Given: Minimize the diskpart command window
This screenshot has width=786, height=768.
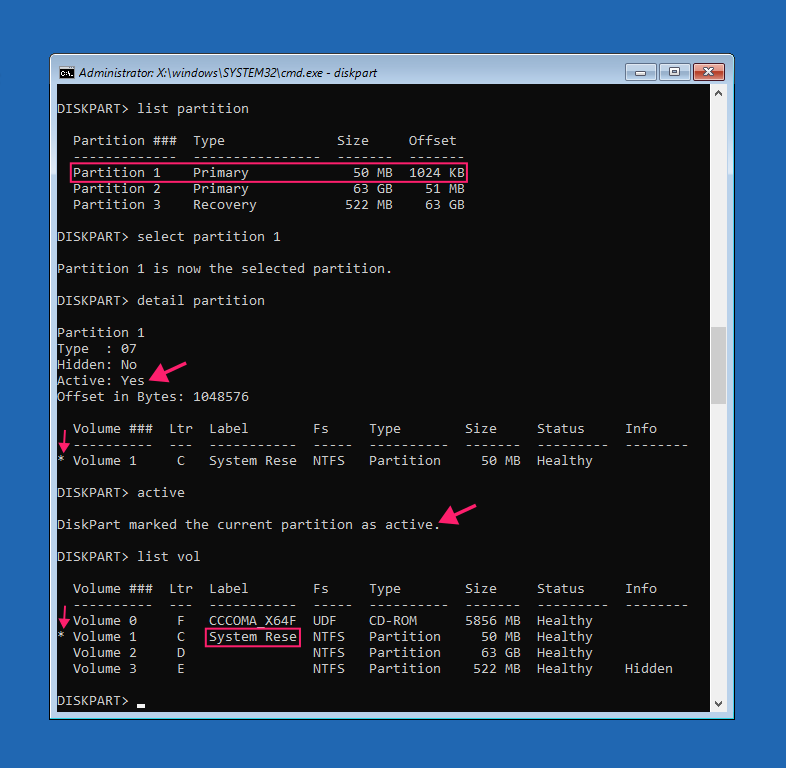Looking at the screenshot, I should coord(641,72).
